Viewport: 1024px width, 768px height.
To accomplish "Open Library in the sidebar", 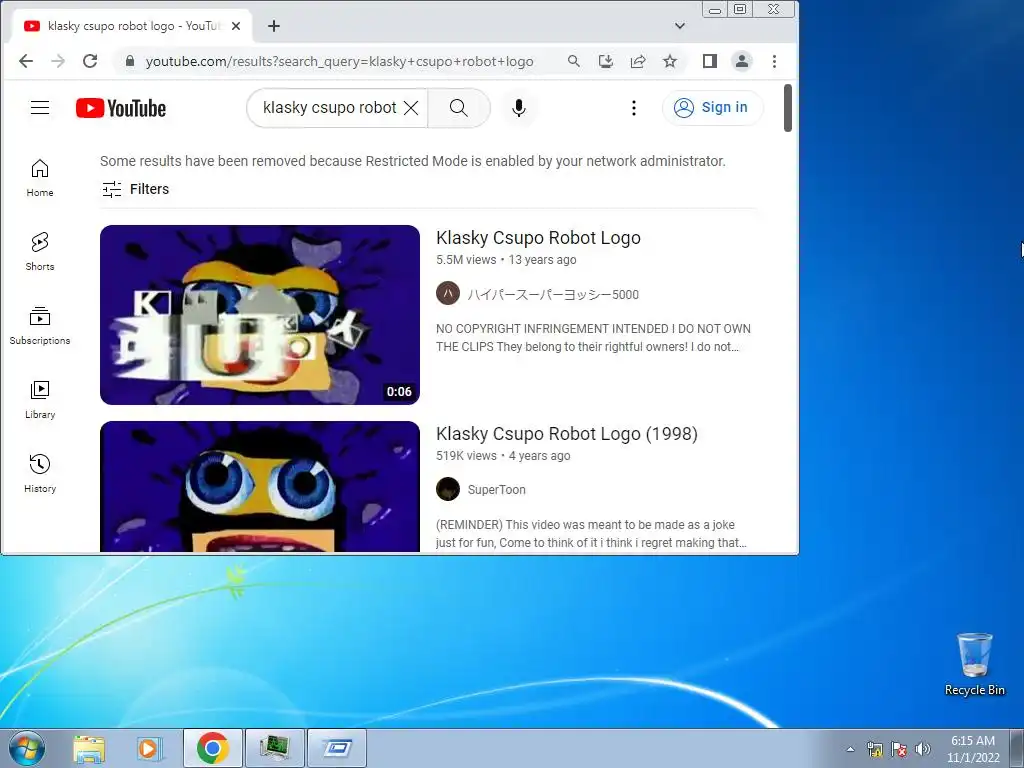I will coord(40,399).
